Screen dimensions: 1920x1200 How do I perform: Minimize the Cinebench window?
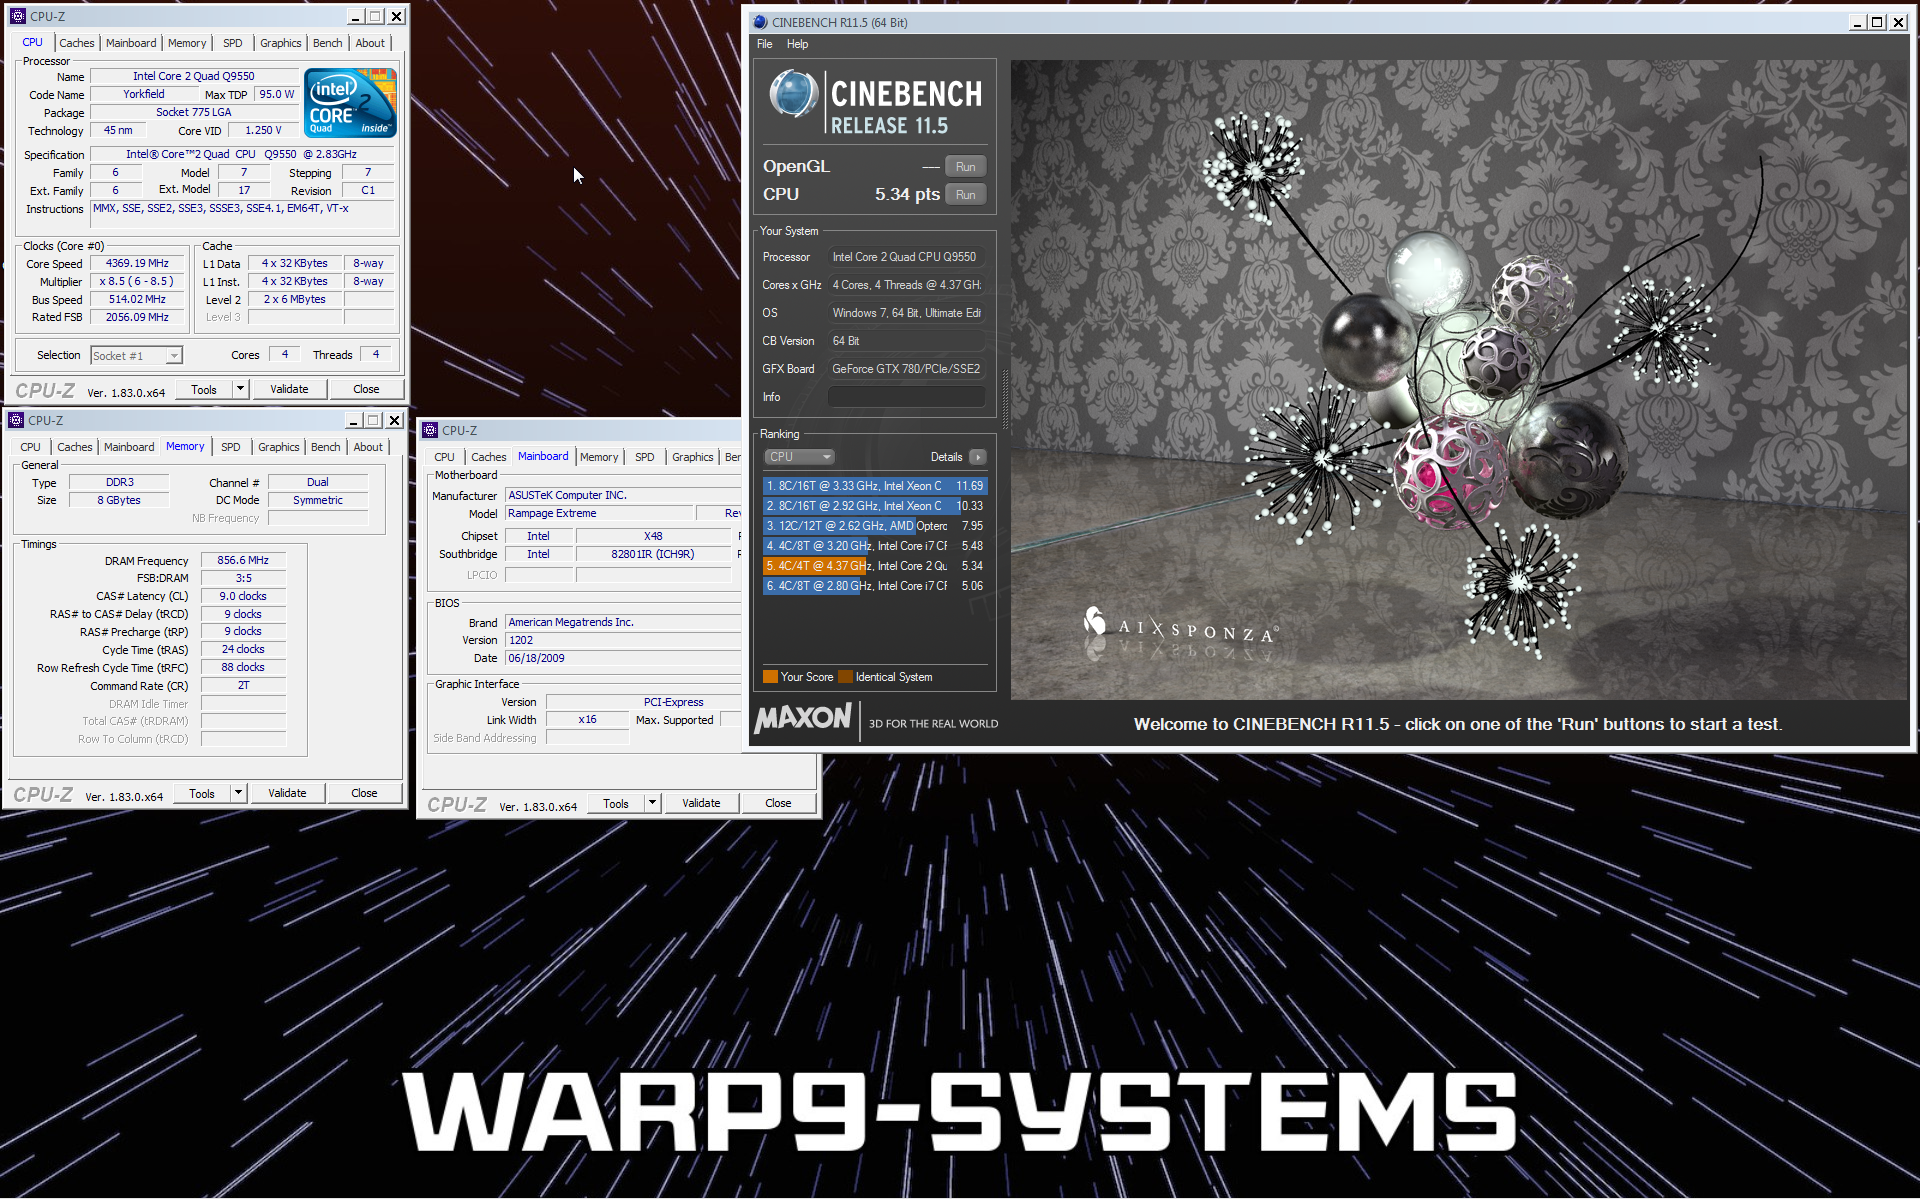1858,22
